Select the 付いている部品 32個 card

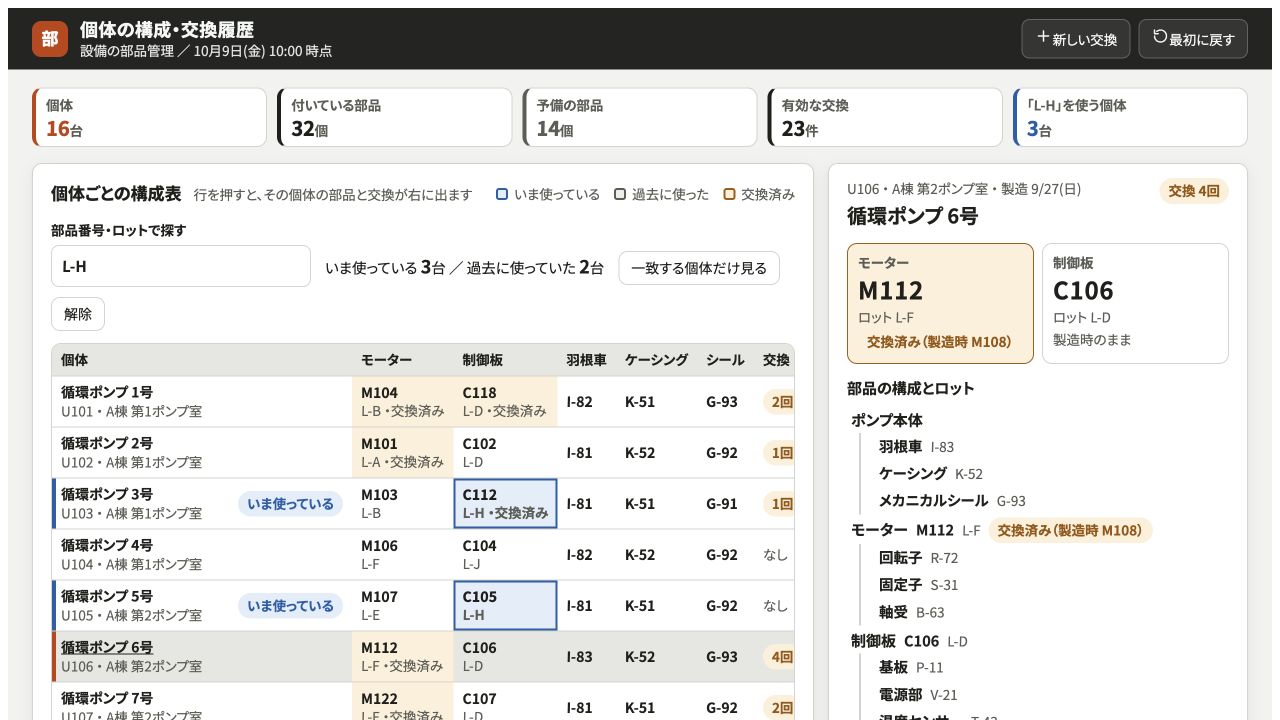pos(395,117)
